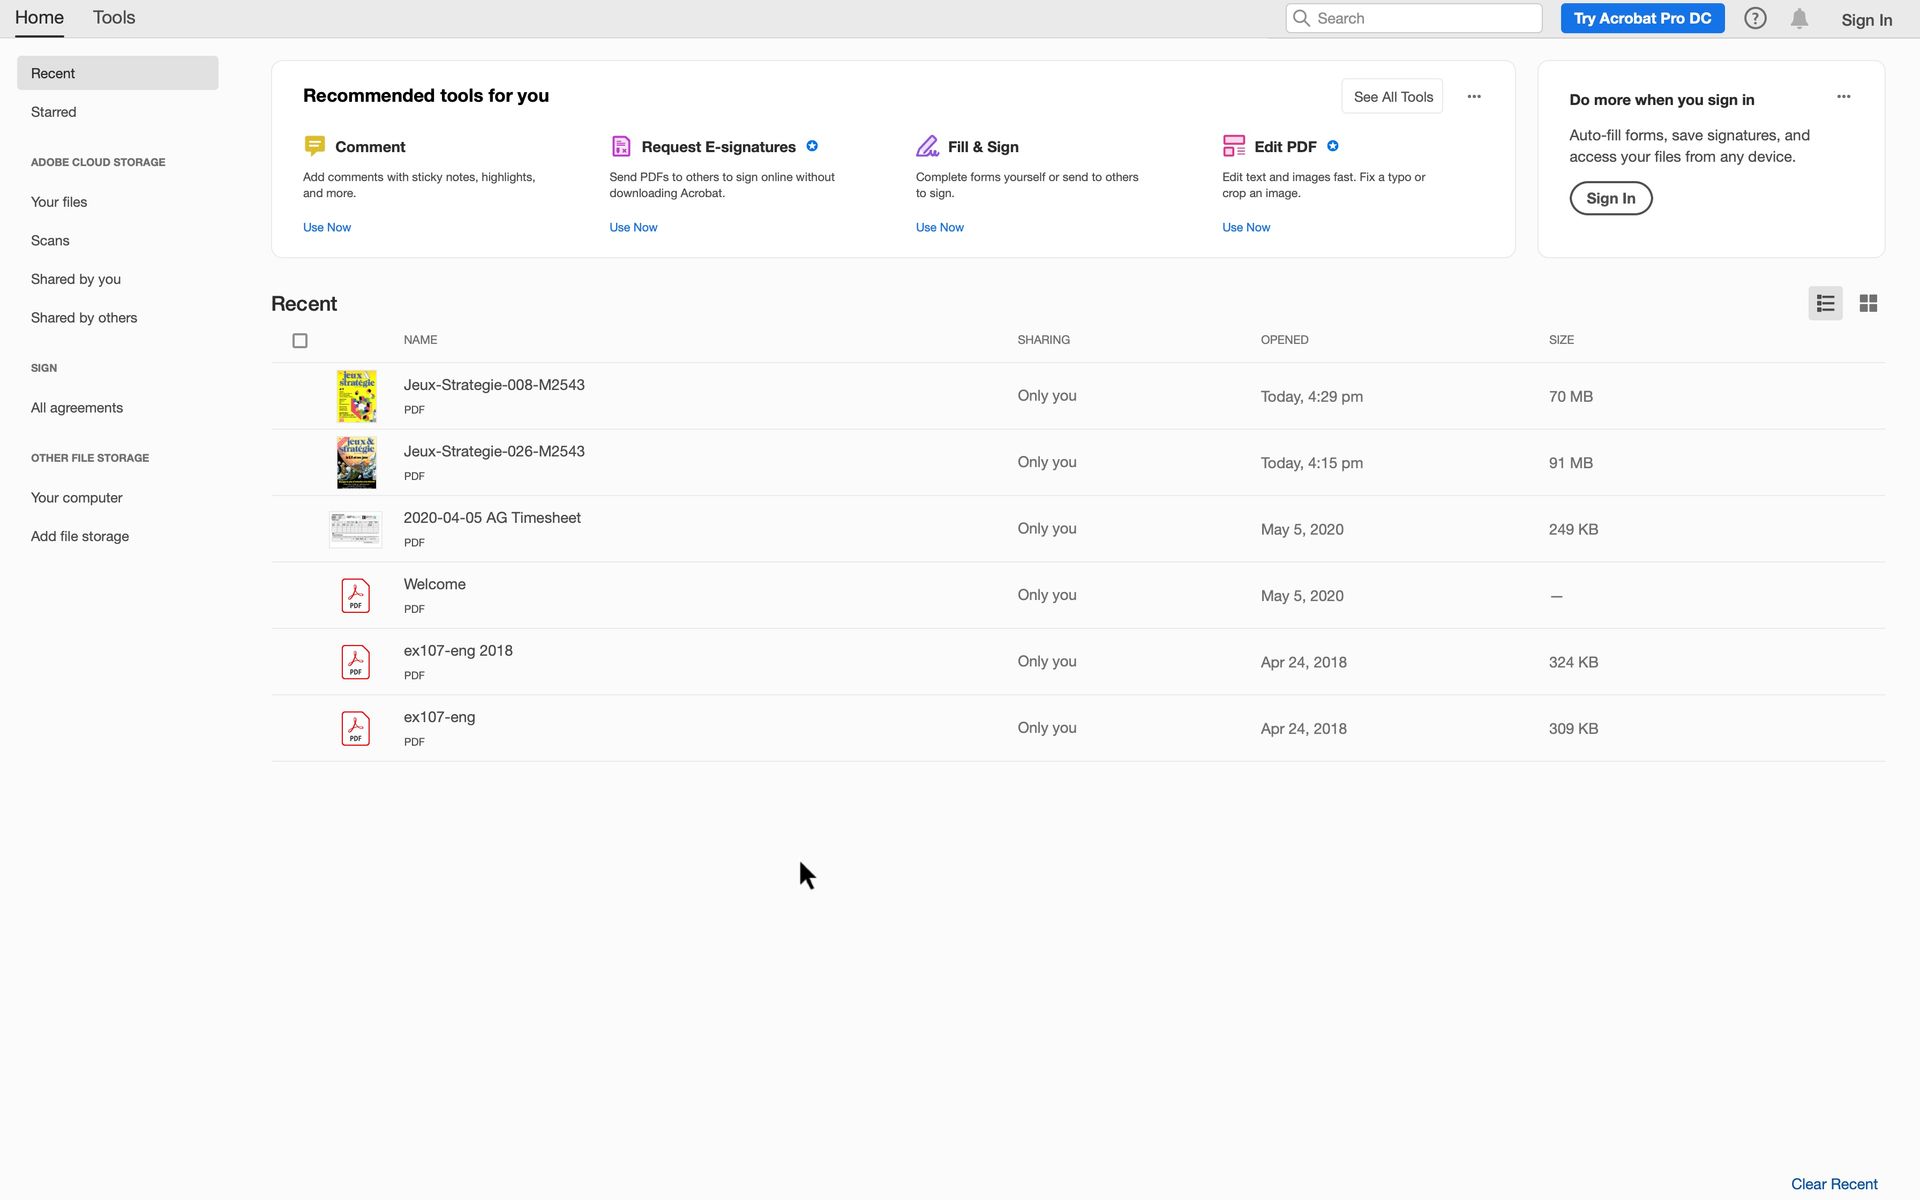Select Jeux-Strategie-026-M2543 file checkbox
This screenshot has width=1920, height=1200.
(x=299, y=462)
